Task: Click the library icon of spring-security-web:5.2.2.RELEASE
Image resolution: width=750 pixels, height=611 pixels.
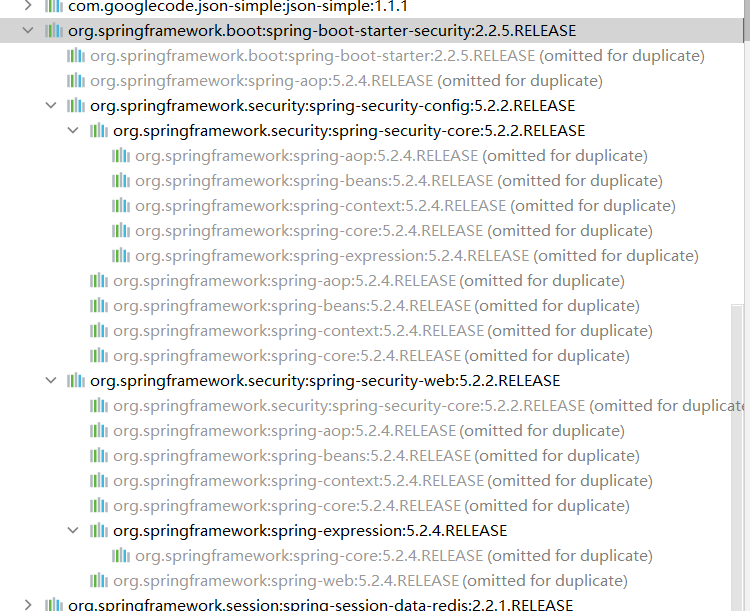Action: (x=76, y=380)
